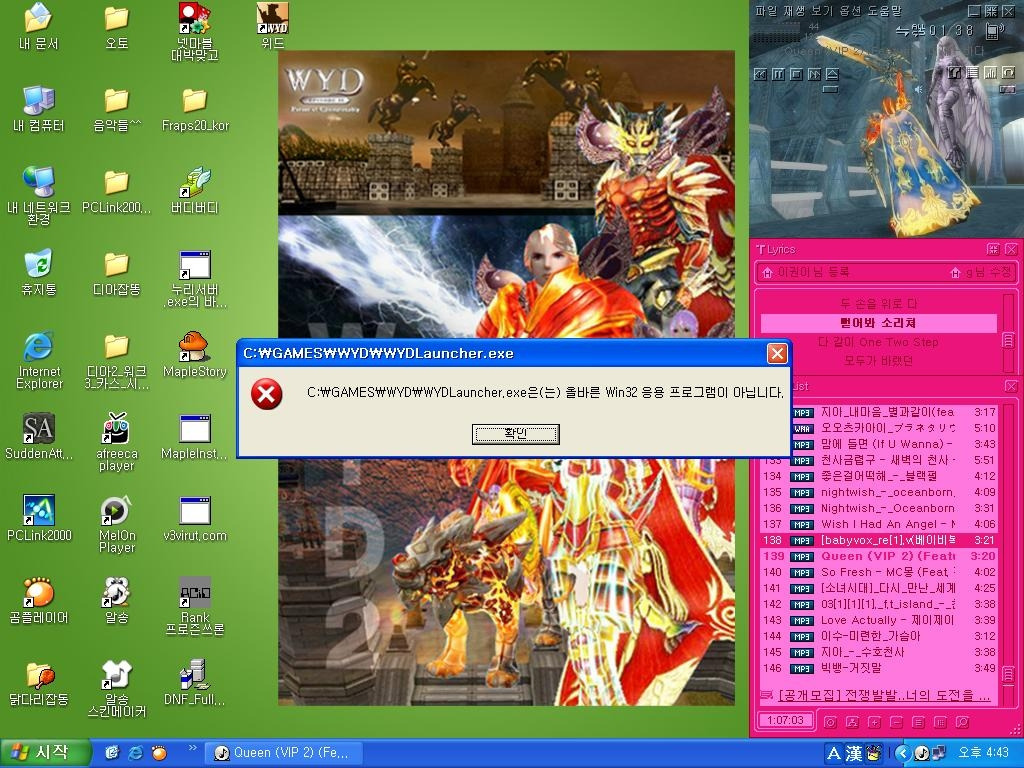
Task: Select MapleStory desktop icon
Action: pyautogui.click(x=194, y=355)
